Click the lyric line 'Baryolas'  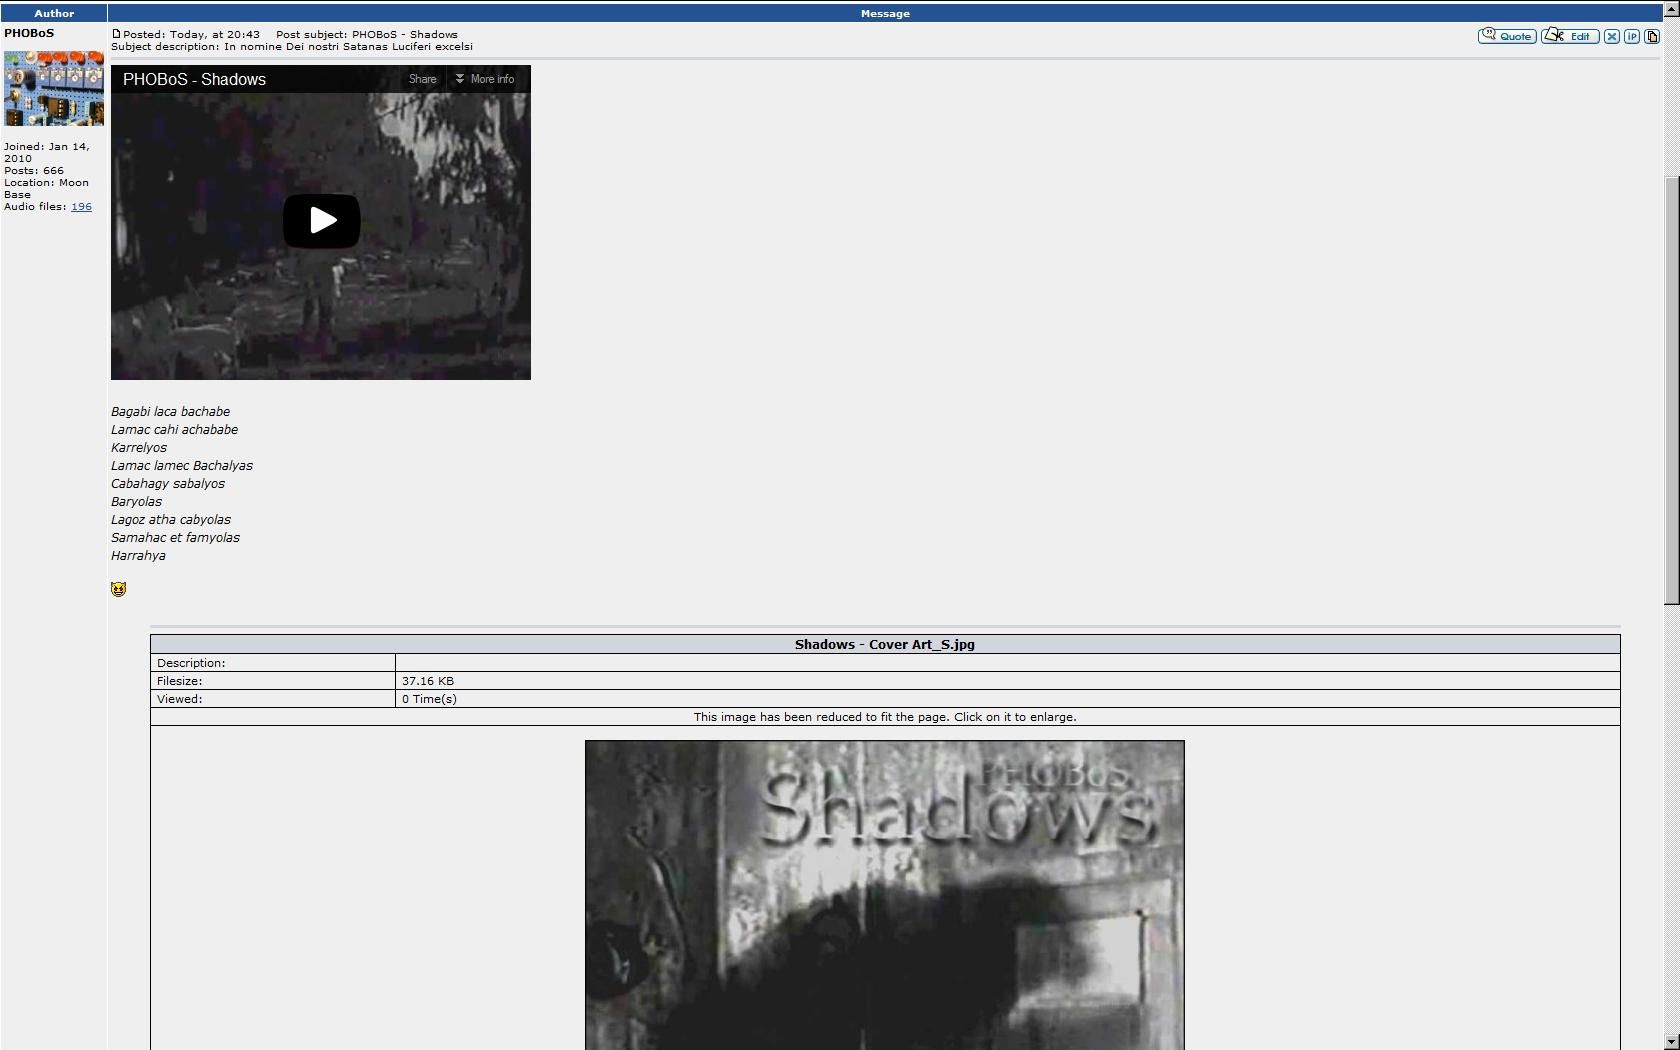136,502
